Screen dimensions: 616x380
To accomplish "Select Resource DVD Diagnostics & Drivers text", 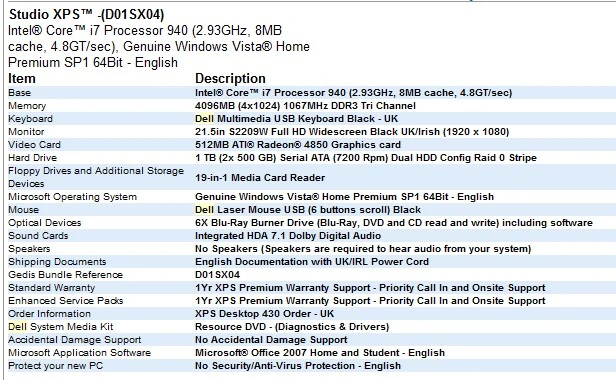I will (292, 327).
